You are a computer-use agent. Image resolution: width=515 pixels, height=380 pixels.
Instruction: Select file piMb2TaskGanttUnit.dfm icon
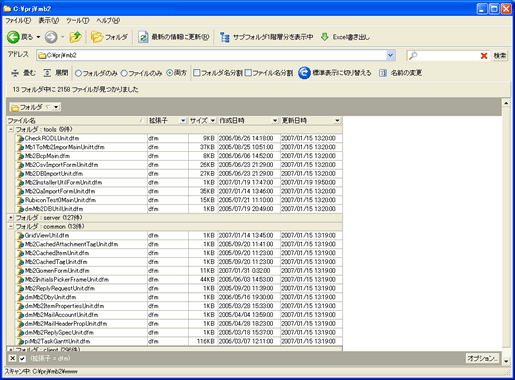tap(21, 341)
